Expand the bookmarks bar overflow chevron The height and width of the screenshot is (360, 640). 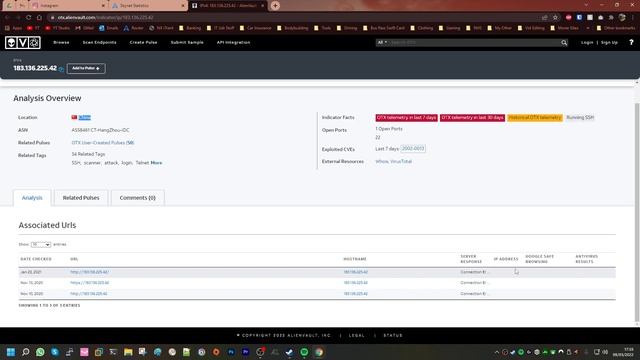pos(588,28)
